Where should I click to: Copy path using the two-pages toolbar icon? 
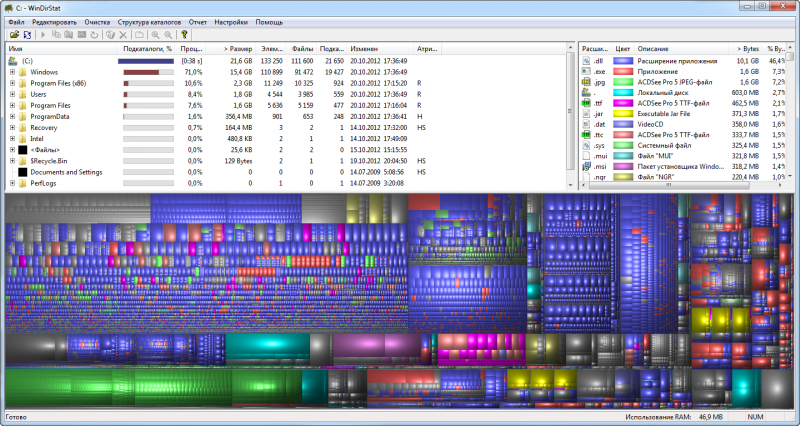[x=56, y=35]
